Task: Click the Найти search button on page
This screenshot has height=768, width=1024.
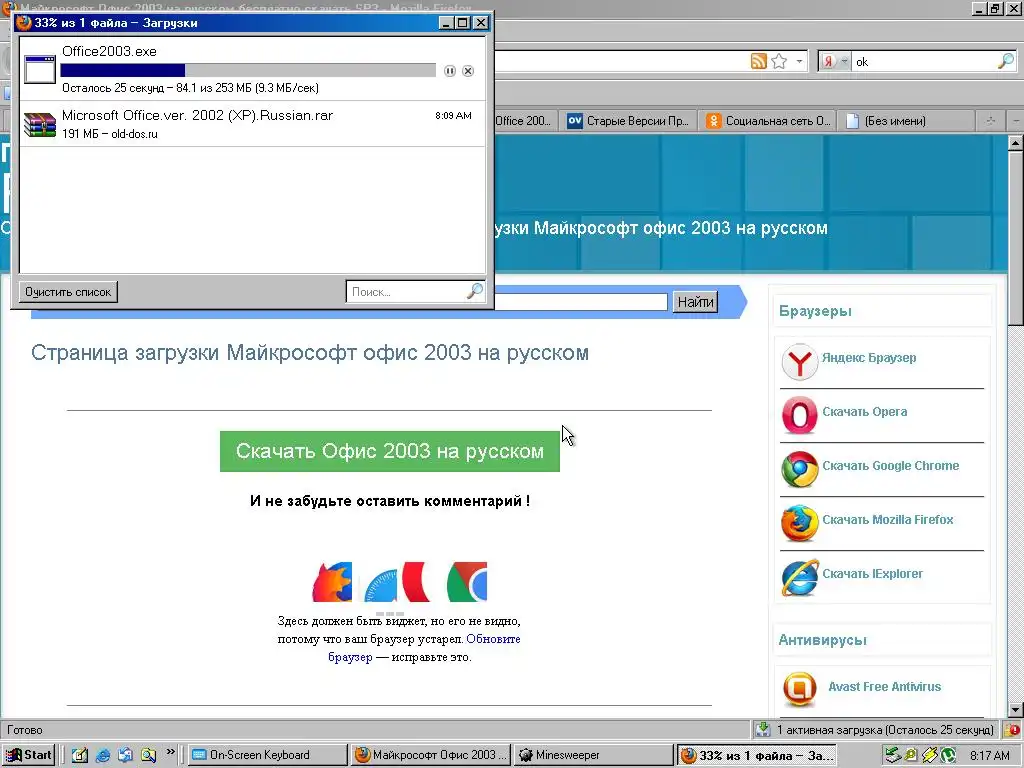Action: click(x=695, y=302)
